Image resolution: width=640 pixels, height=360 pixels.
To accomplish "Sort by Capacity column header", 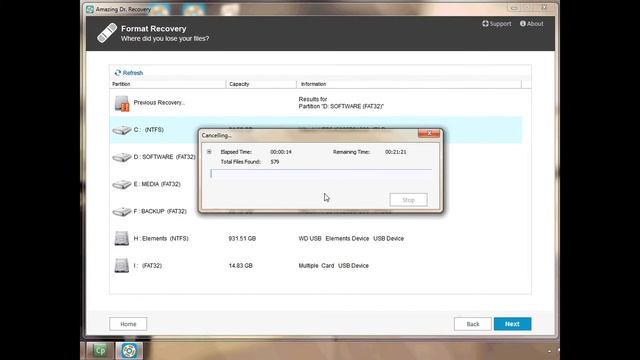I will coord(261,84).
